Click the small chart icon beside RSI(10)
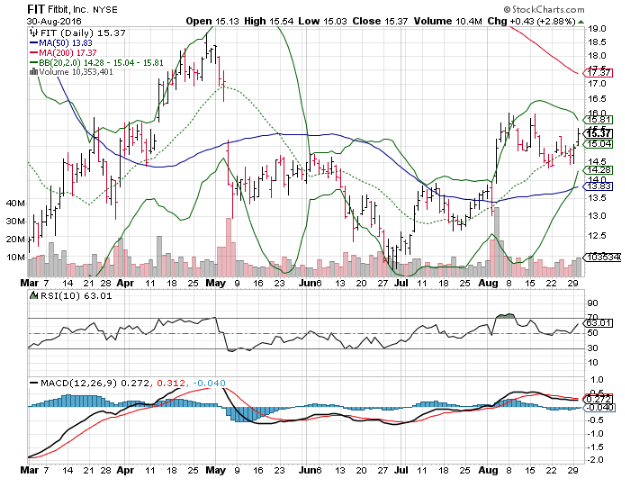Viewport: 625px width, 484px height. (x=34, y=296)
